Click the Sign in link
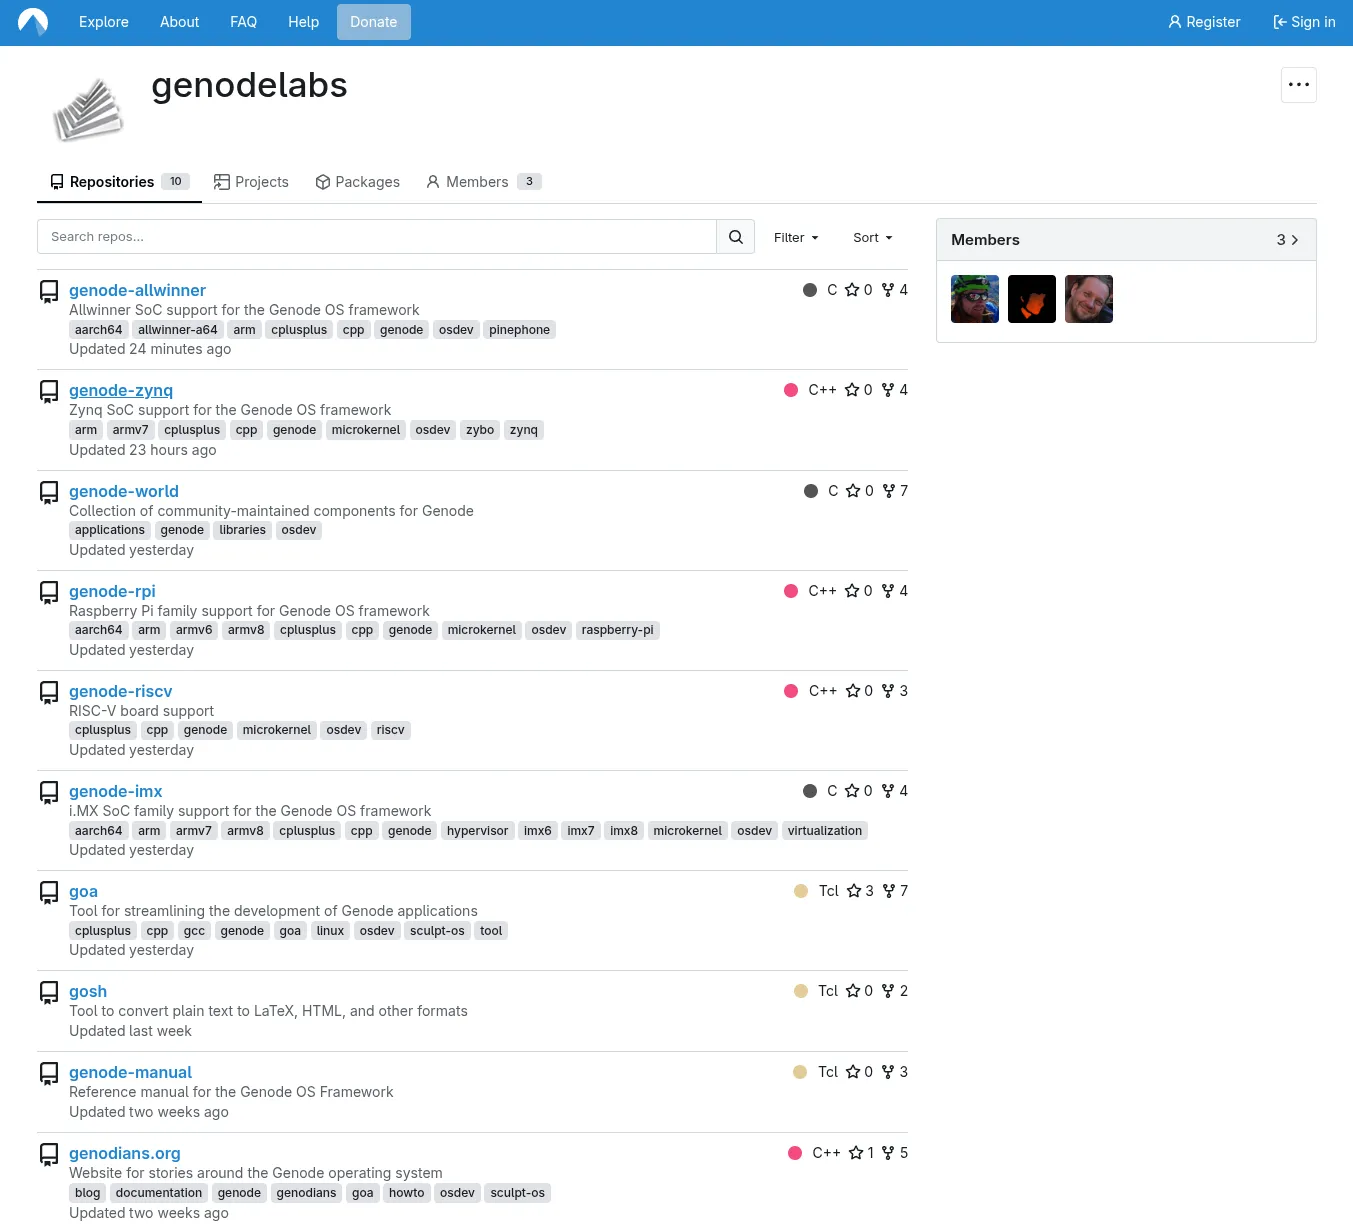Viewport: 1353px width, 1232px height. click(x=1304, y=22)
